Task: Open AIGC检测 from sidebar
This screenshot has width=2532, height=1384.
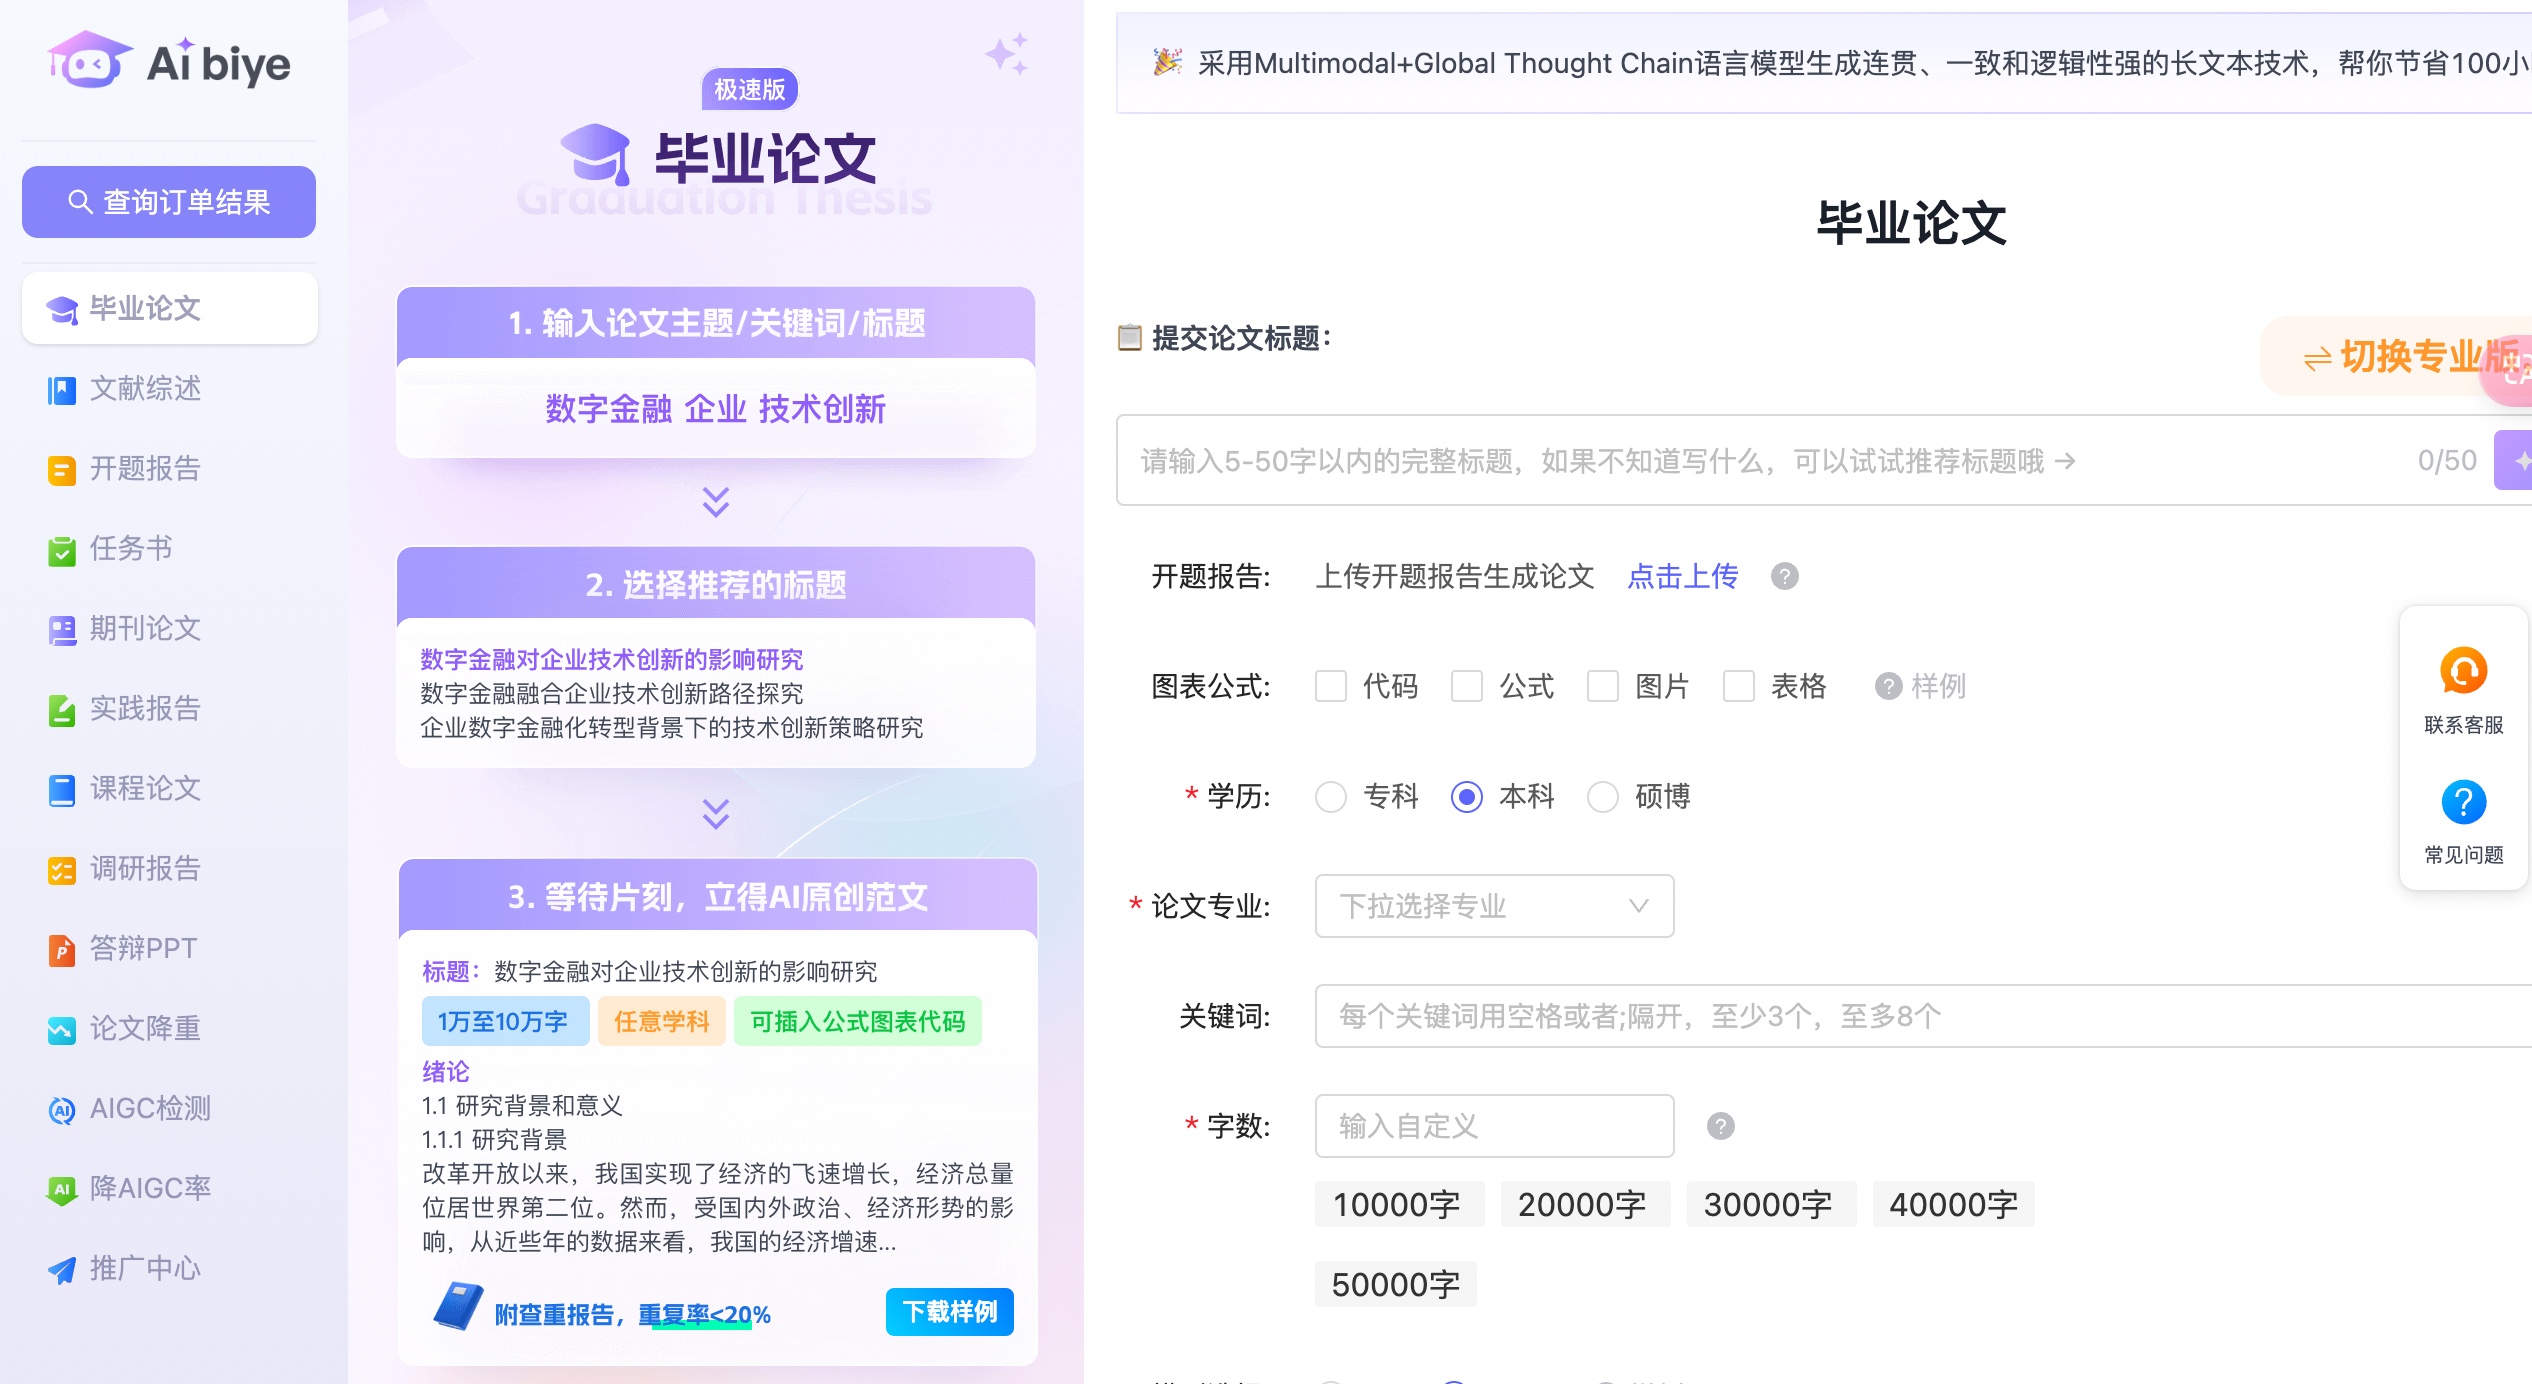Action: 150,1108
